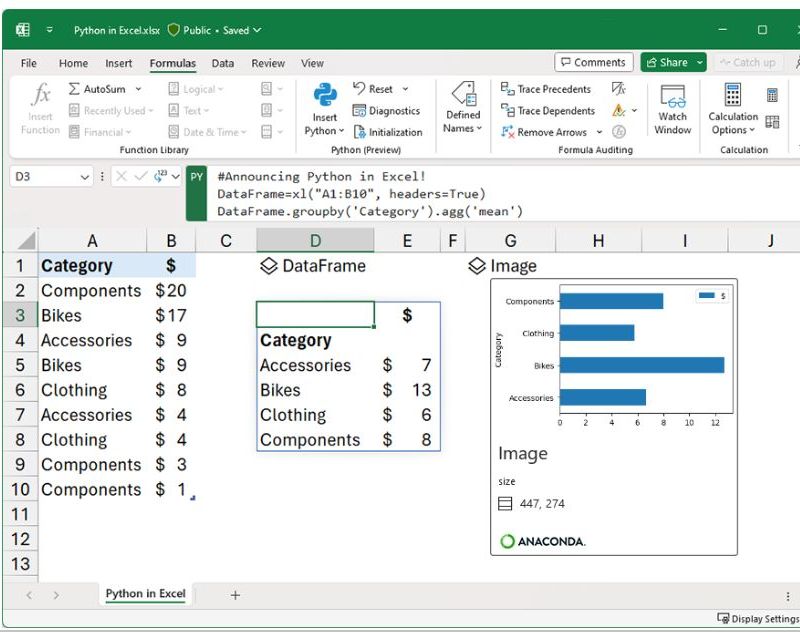Switch to the View tab

(312, 63)
